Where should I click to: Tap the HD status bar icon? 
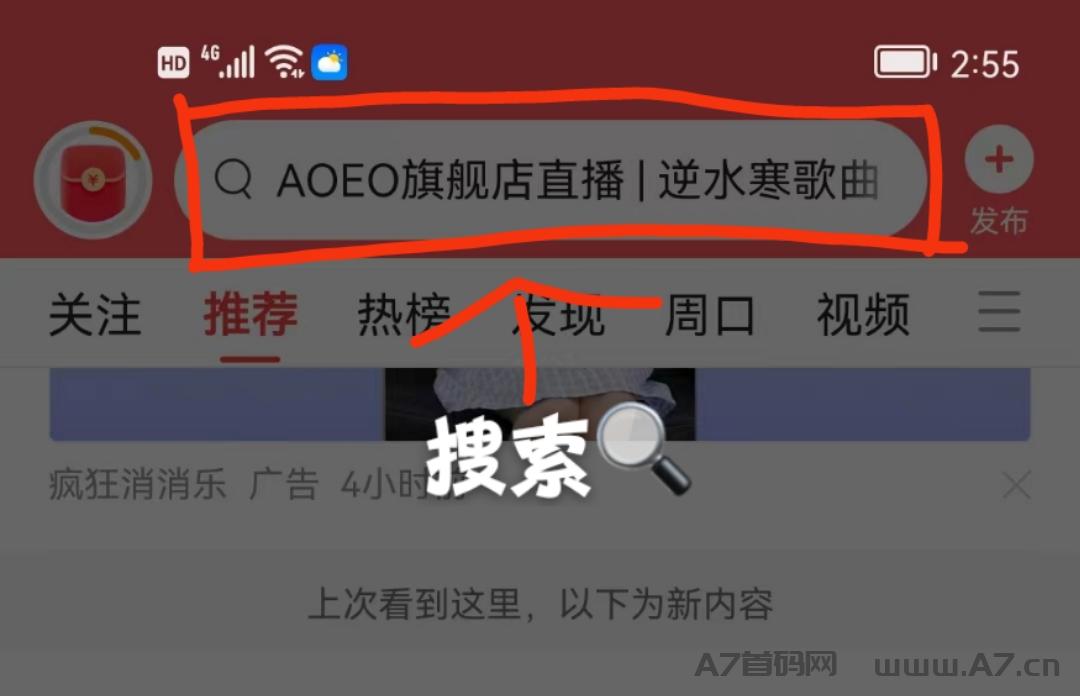pyautogui.click(x=173, y=63)
